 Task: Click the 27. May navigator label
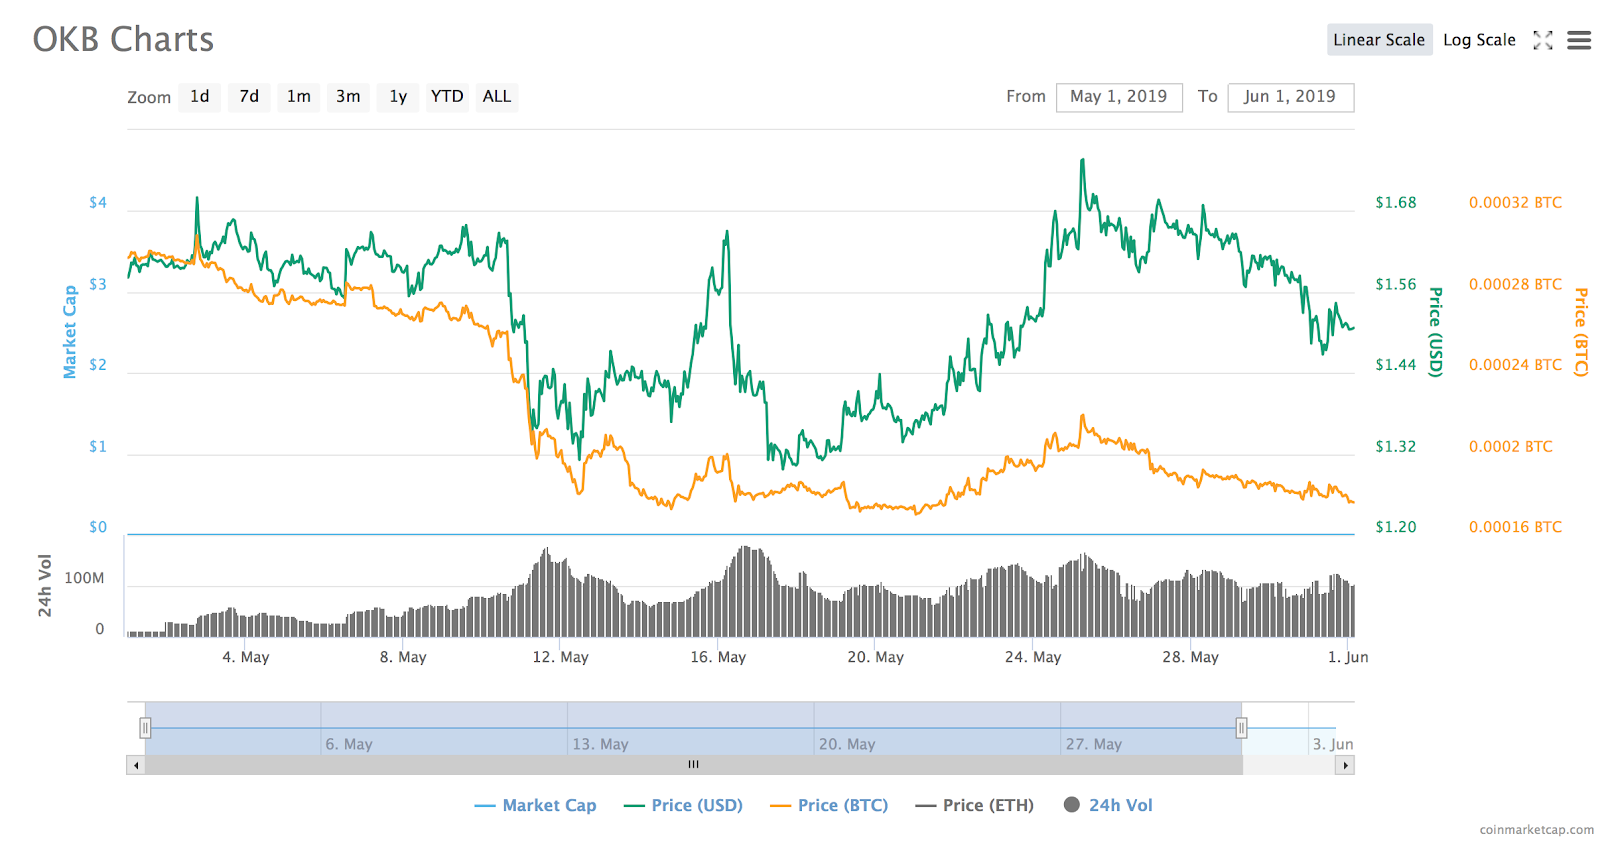[x=1094, y=745]
